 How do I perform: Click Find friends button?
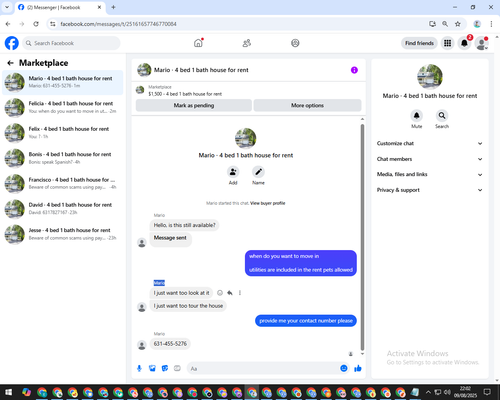(419, 43)
